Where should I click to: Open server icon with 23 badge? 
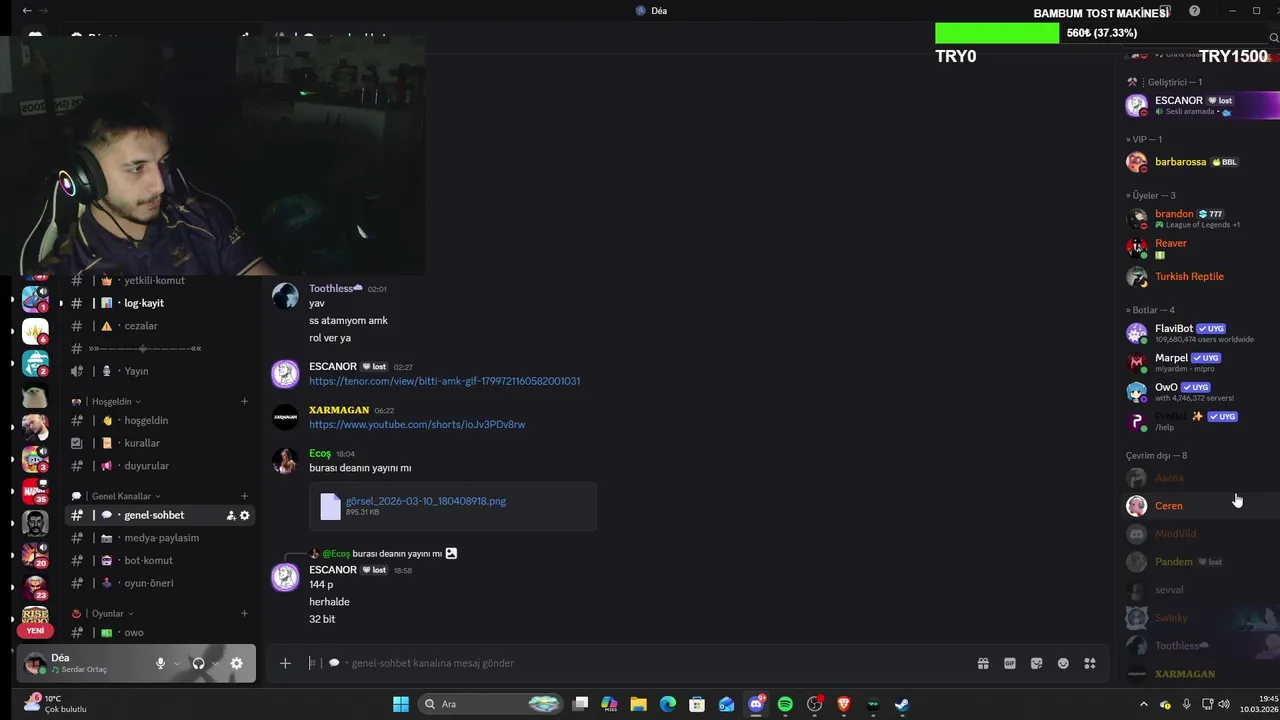coord(35,587)
